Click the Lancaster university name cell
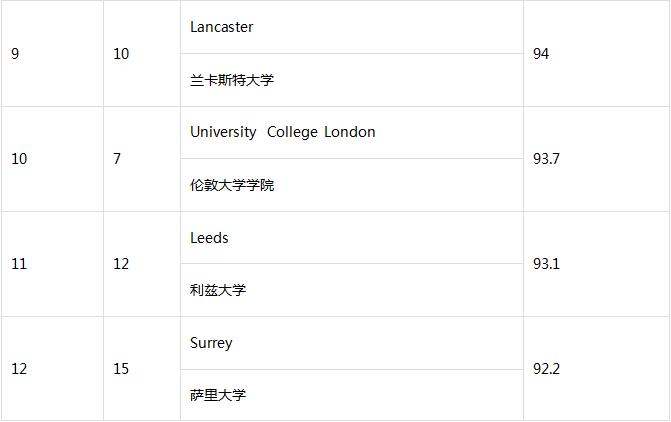Image resolution: width=671 pixels, height=422 pixels. [221, 27]
